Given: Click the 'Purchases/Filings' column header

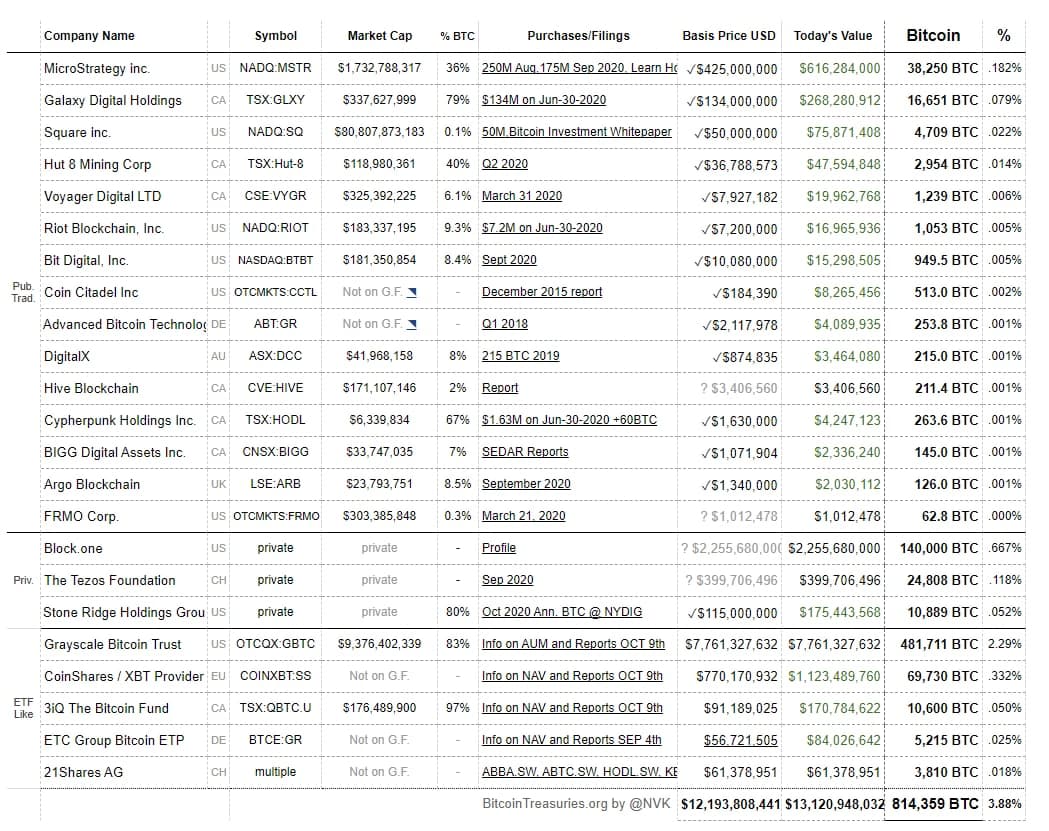Looking at the screenshot, I should (x=579, y=35).
